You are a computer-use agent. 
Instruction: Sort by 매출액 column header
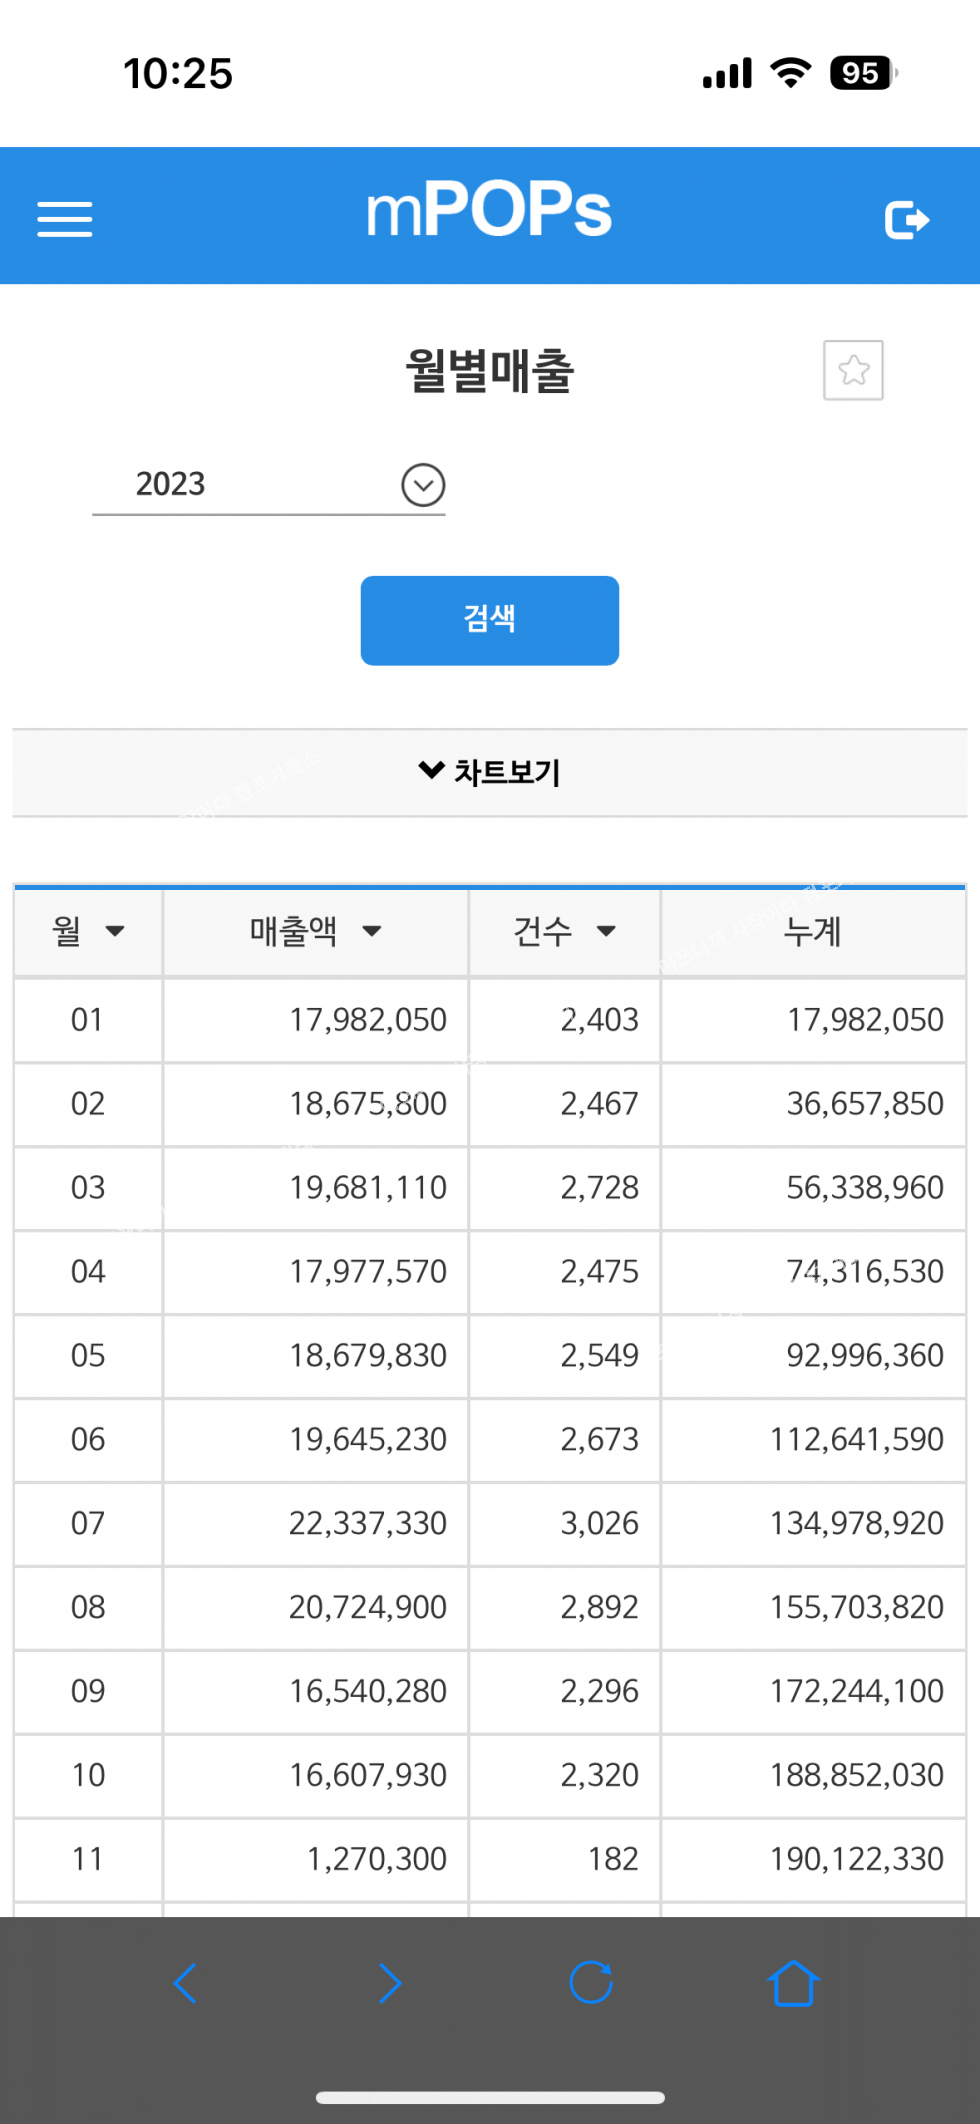pyautogui.click(x=315, y=931)
